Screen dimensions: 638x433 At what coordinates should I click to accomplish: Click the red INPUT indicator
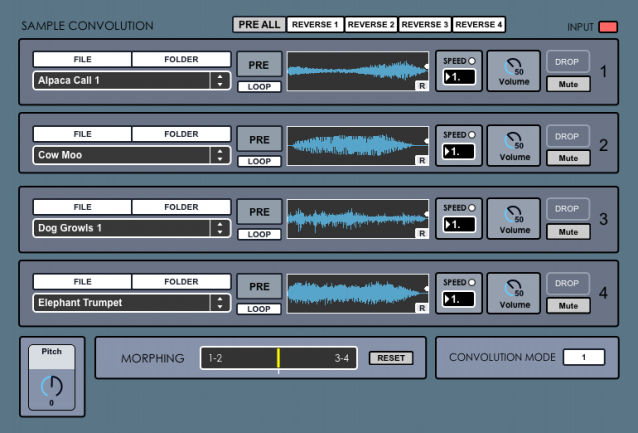pyautogui.click(x=608, y=27)
